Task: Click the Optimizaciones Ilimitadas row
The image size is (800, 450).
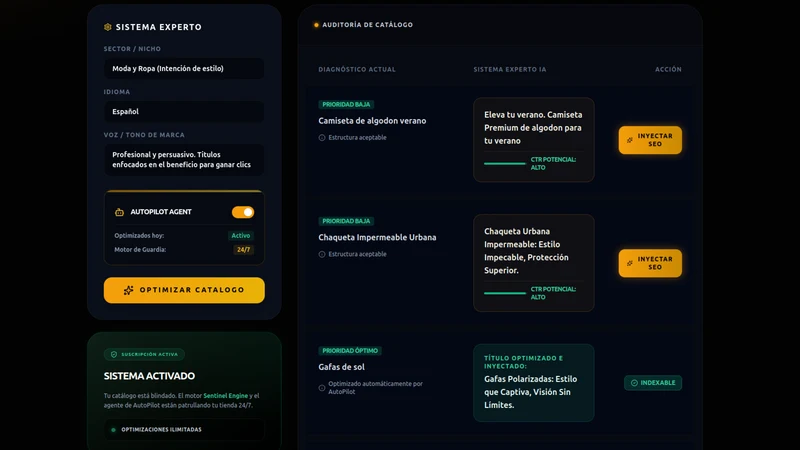Action: tap(184, 430)
